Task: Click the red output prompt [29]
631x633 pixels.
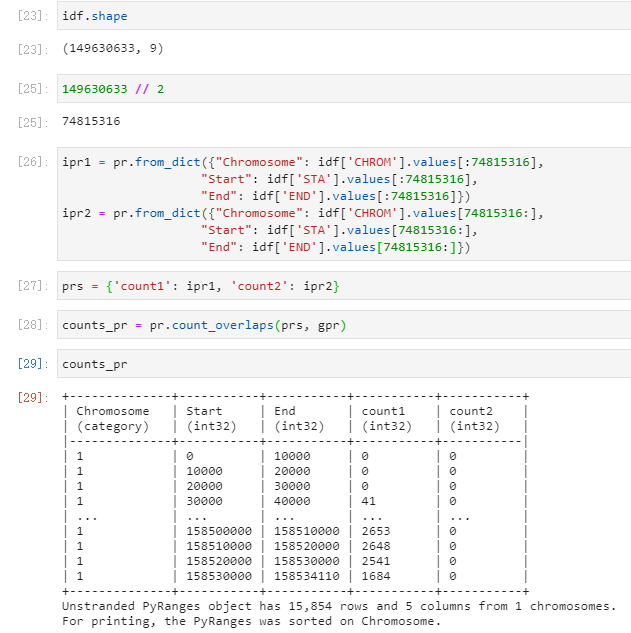Action: (x=32, y=398)
